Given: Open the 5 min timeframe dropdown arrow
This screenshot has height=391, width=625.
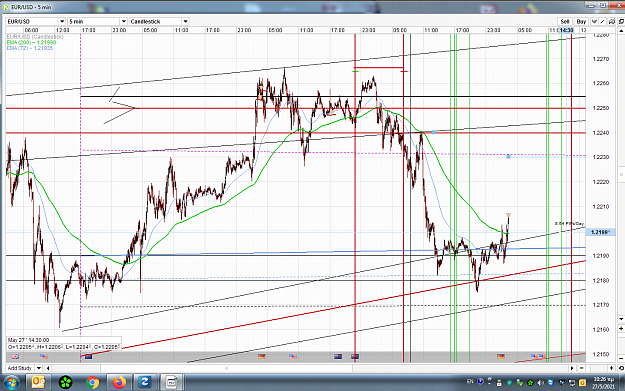Looking at the screenshot, I should [124, 22].
